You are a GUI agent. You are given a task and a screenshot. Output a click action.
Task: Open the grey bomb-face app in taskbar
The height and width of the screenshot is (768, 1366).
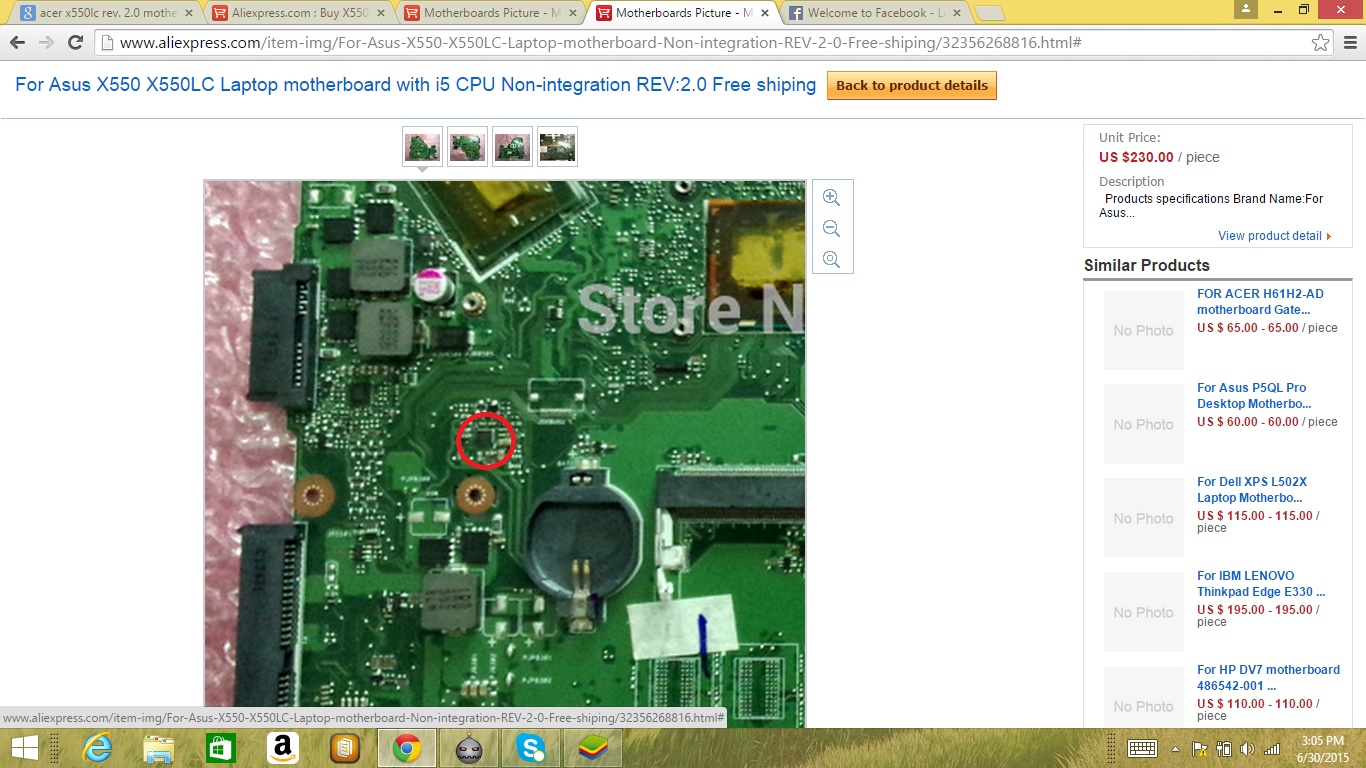click(x=469, y=748)
